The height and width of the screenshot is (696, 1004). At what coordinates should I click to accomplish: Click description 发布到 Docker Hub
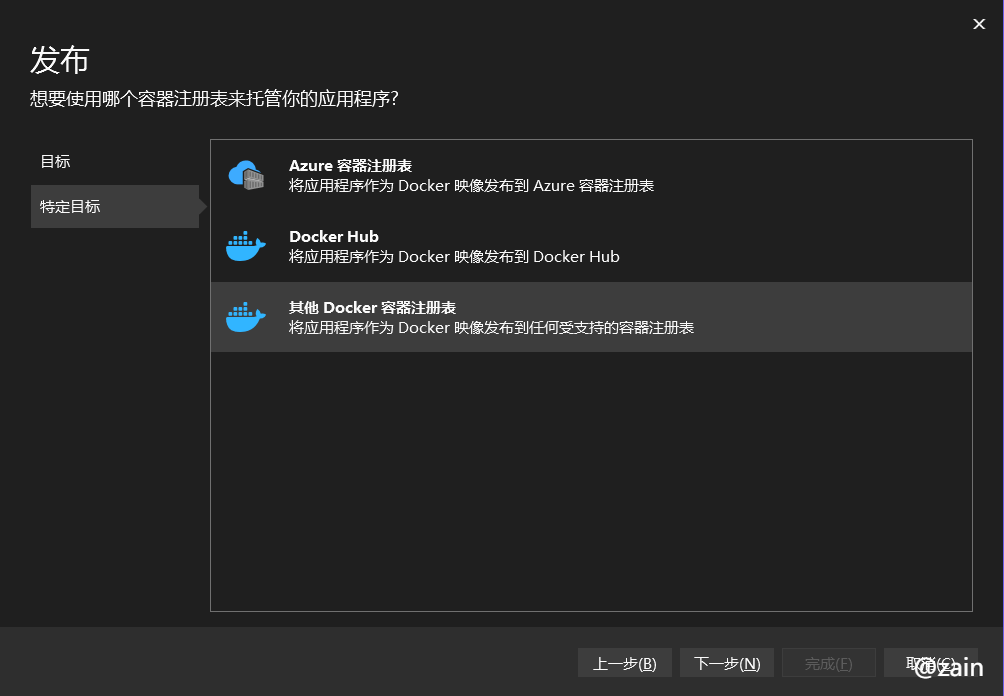tap(454, 257)
